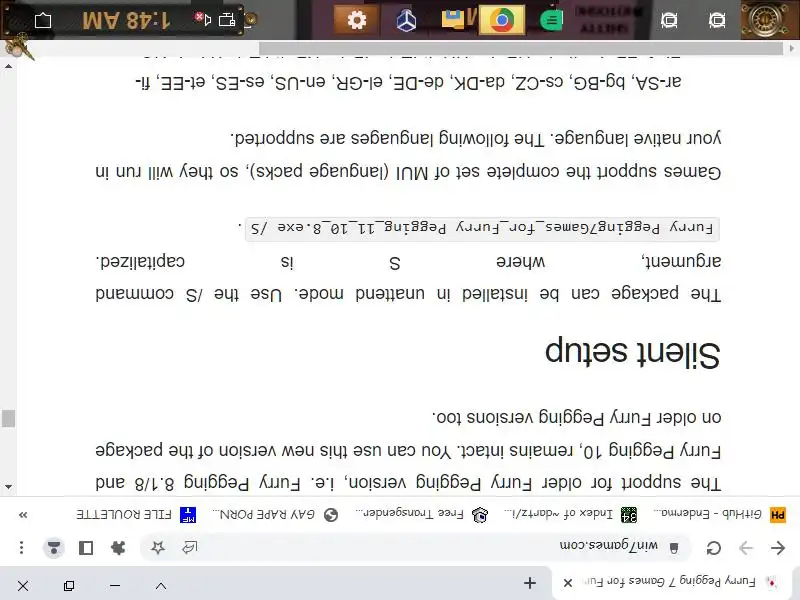This screenshot has height=600, width=800.
Task: Share this page icon in address bar
Action: tap(190, 548)
